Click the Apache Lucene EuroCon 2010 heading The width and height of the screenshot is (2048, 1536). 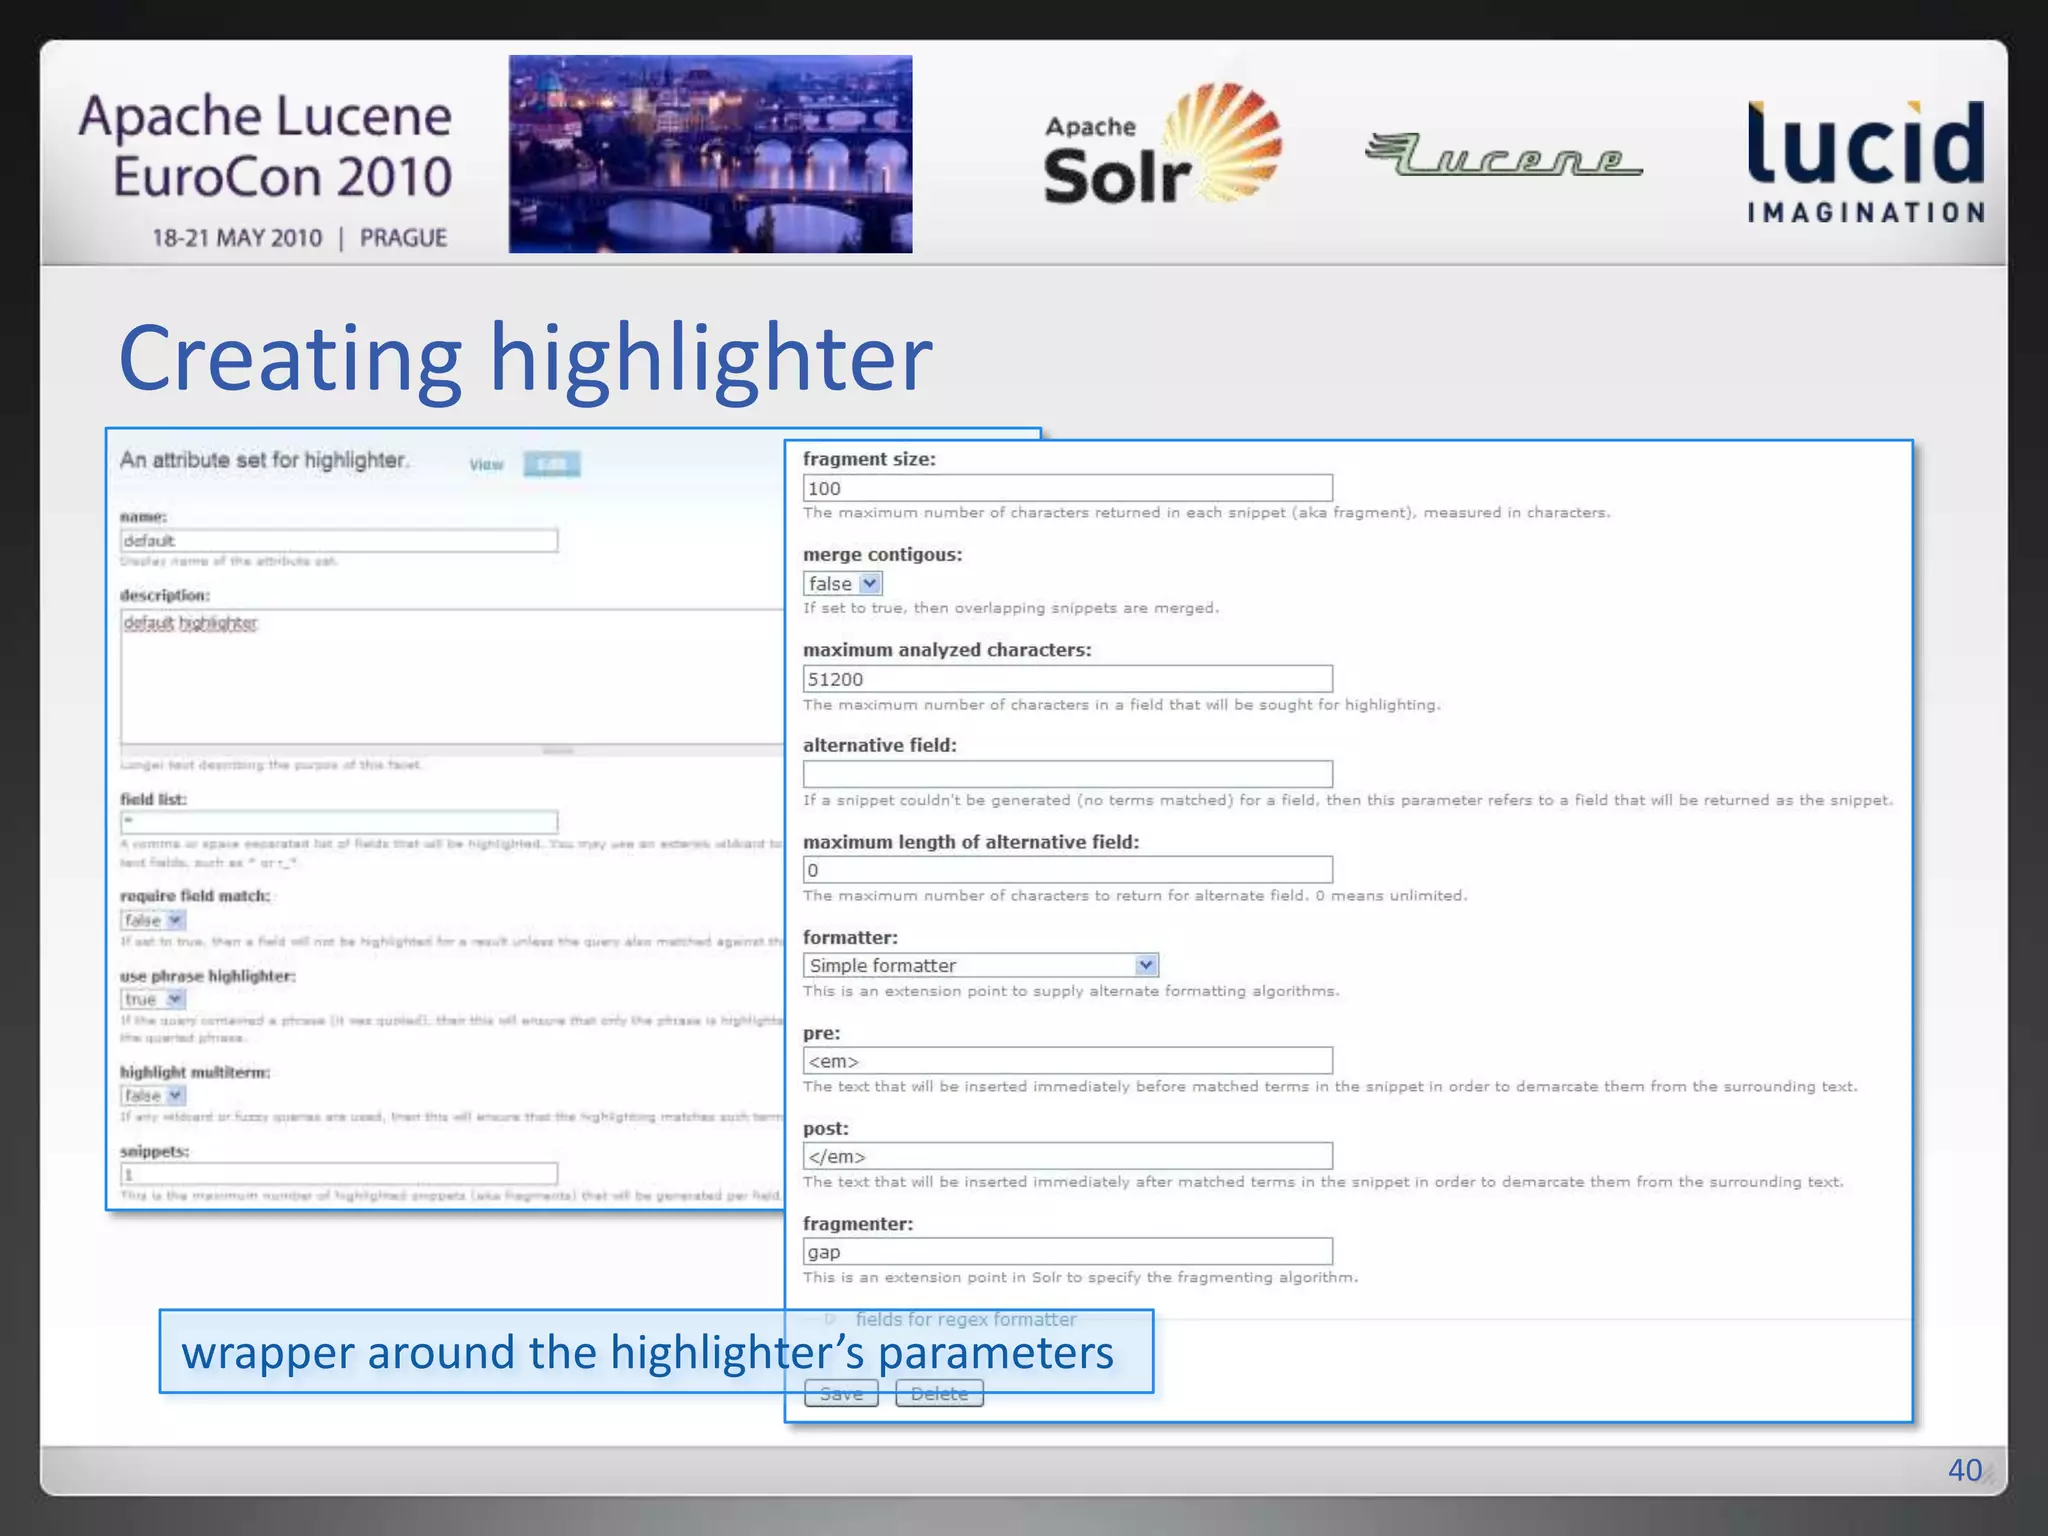(266, 146)
